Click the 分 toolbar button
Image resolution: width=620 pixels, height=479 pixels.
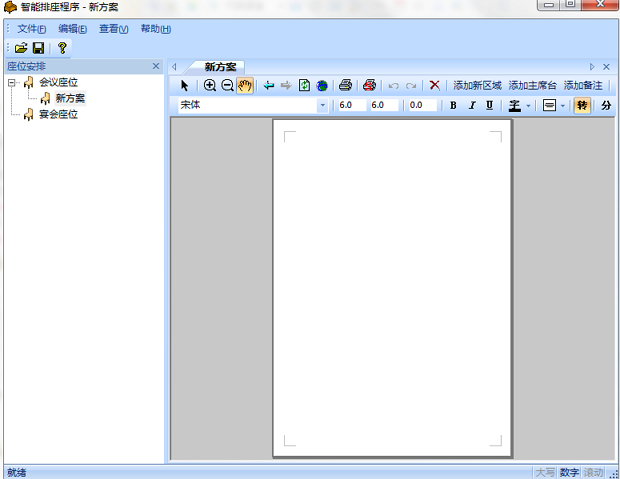606,106
